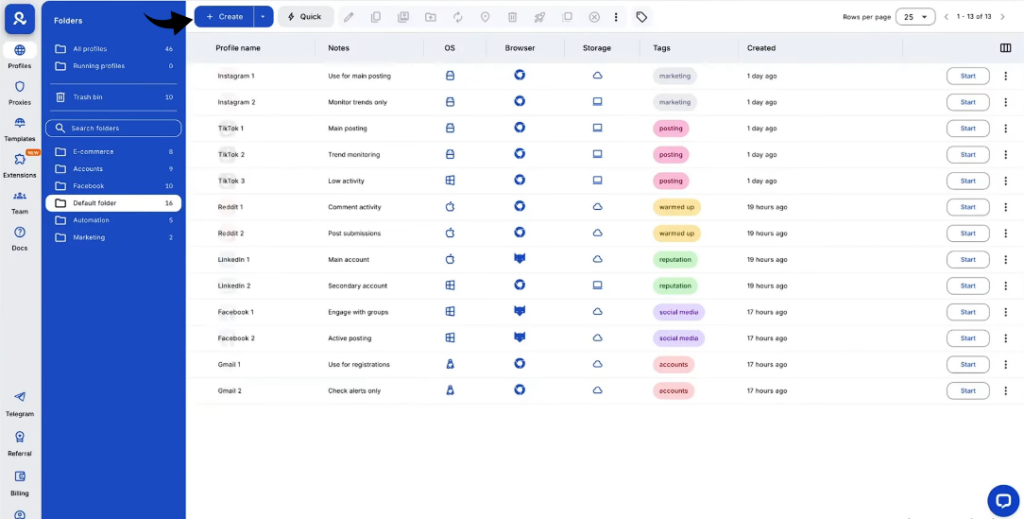The image size is (1024, 519).
Task: Click the copy profiles toolbar icon
Action: click(x=376, y=17)
